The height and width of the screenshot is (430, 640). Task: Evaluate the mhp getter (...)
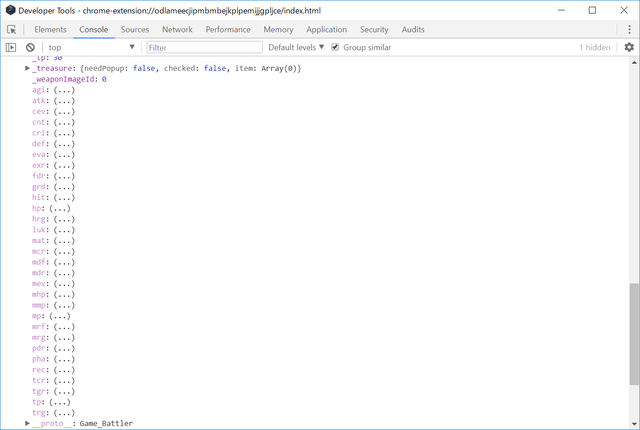[x=64, y=295]
